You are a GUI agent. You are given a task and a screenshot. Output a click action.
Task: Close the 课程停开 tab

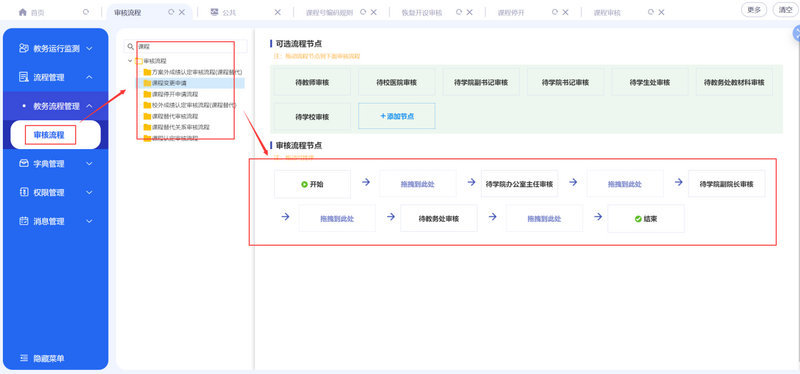point(565,12)
